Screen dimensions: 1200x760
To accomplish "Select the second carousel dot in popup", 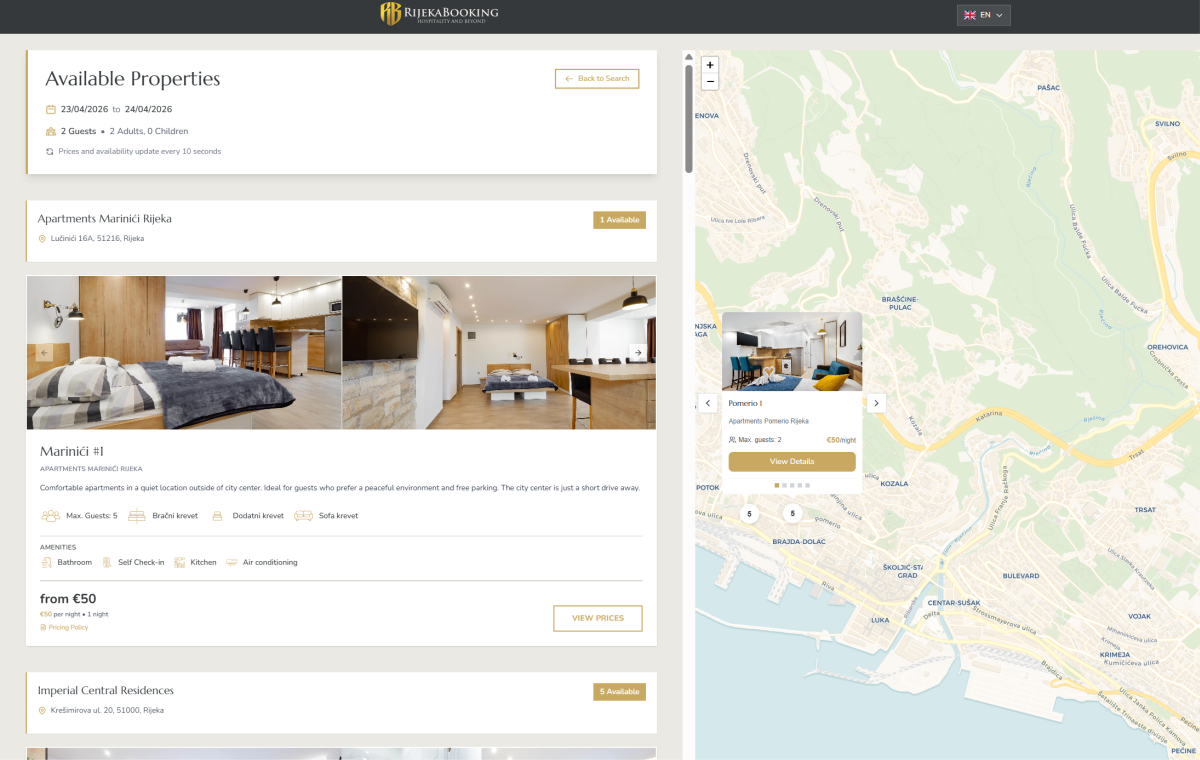I will click(x=784, y=485).
